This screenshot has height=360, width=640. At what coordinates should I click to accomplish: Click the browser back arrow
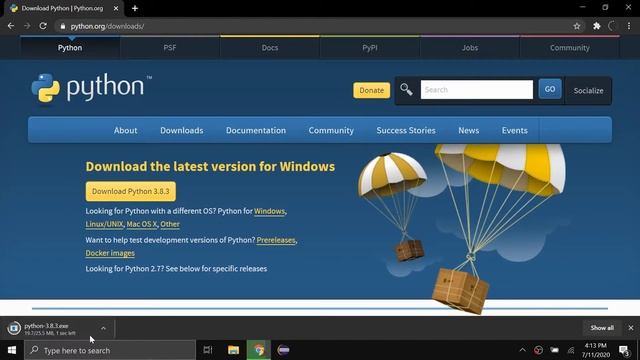pyautogui.click(x=11, y=26)
